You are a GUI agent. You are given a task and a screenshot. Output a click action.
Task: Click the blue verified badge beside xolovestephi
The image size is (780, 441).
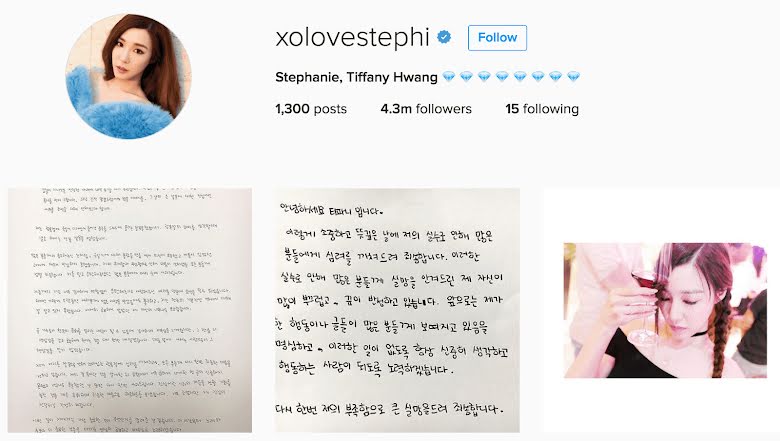pyautogui.click(x=444, y=37)
